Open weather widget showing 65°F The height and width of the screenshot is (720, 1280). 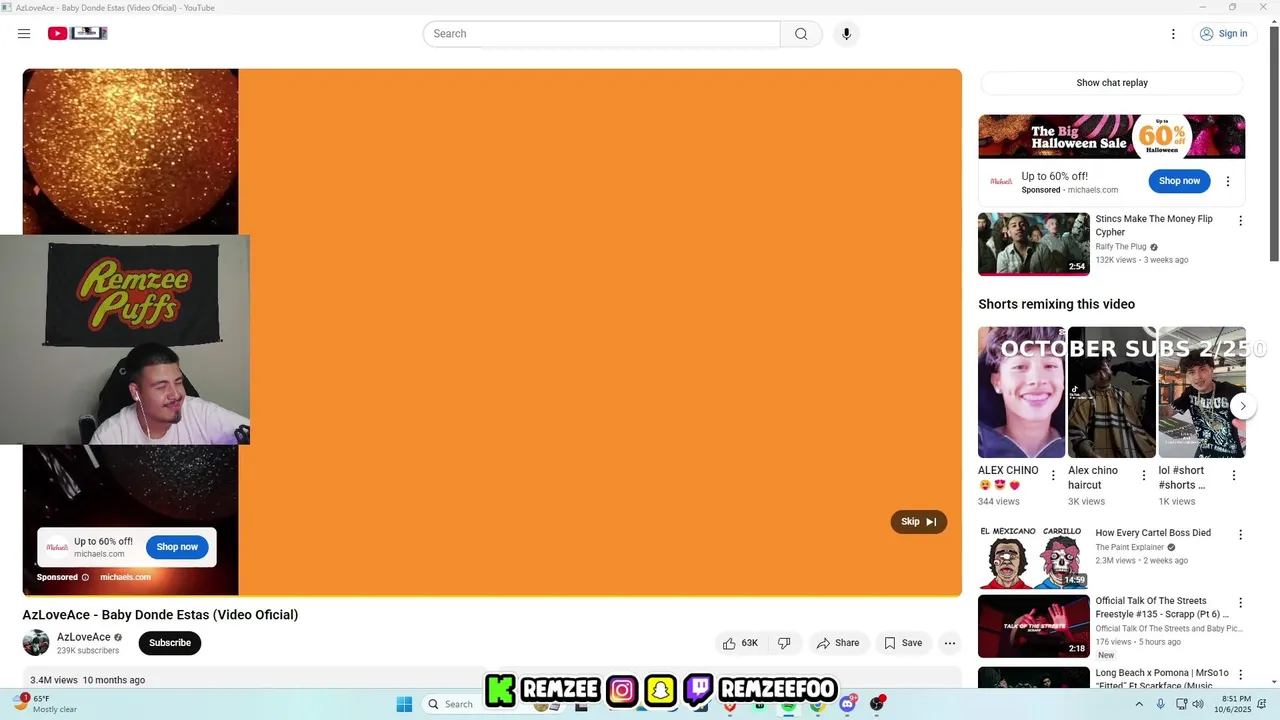pyautogui.click(x=45, y=704)
